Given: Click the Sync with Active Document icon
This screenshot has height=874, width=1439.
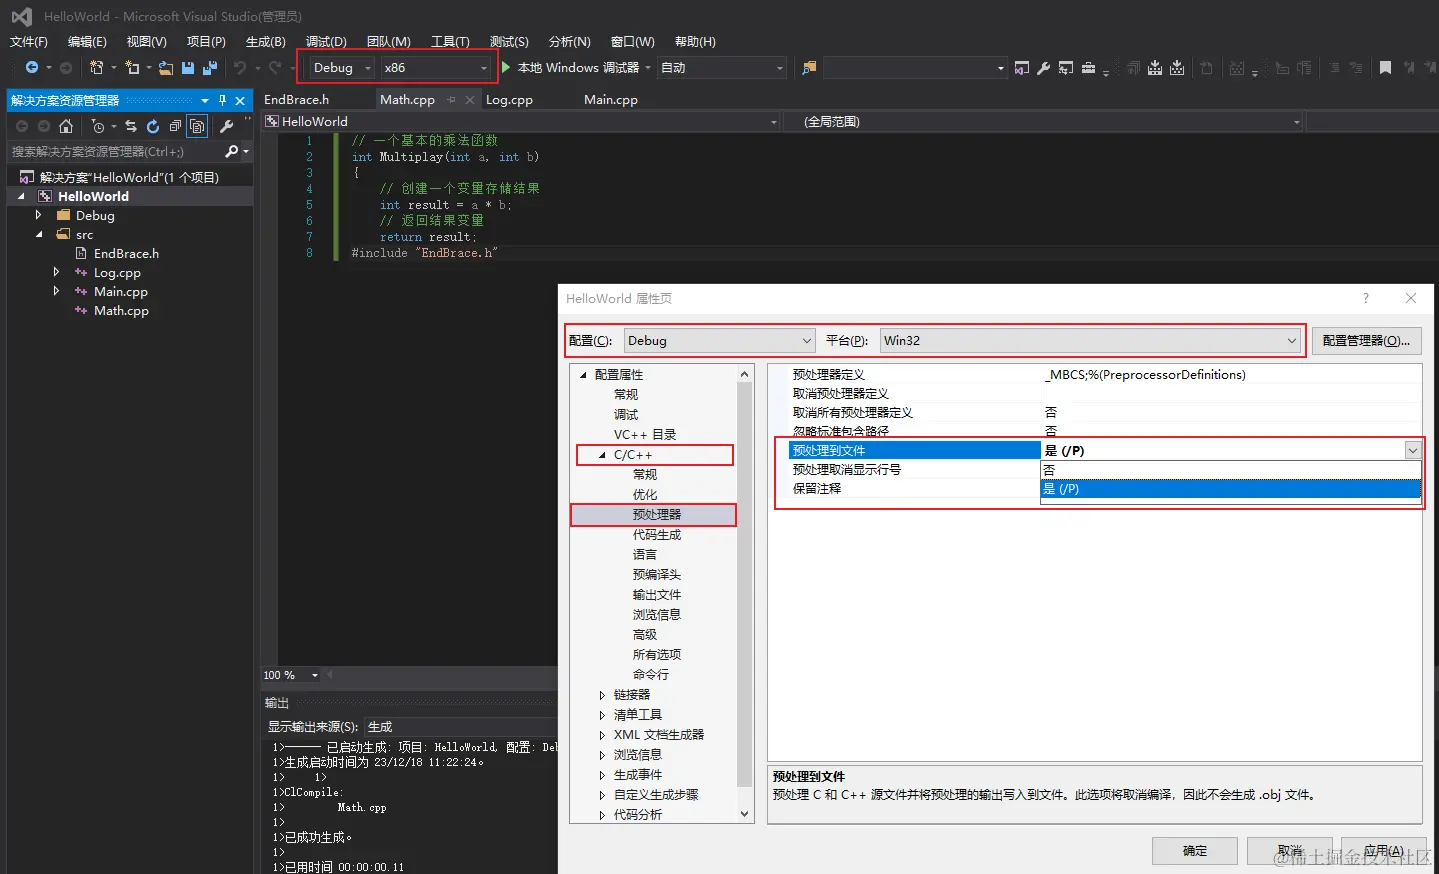Looking at the screenshot, I should 131,126.
